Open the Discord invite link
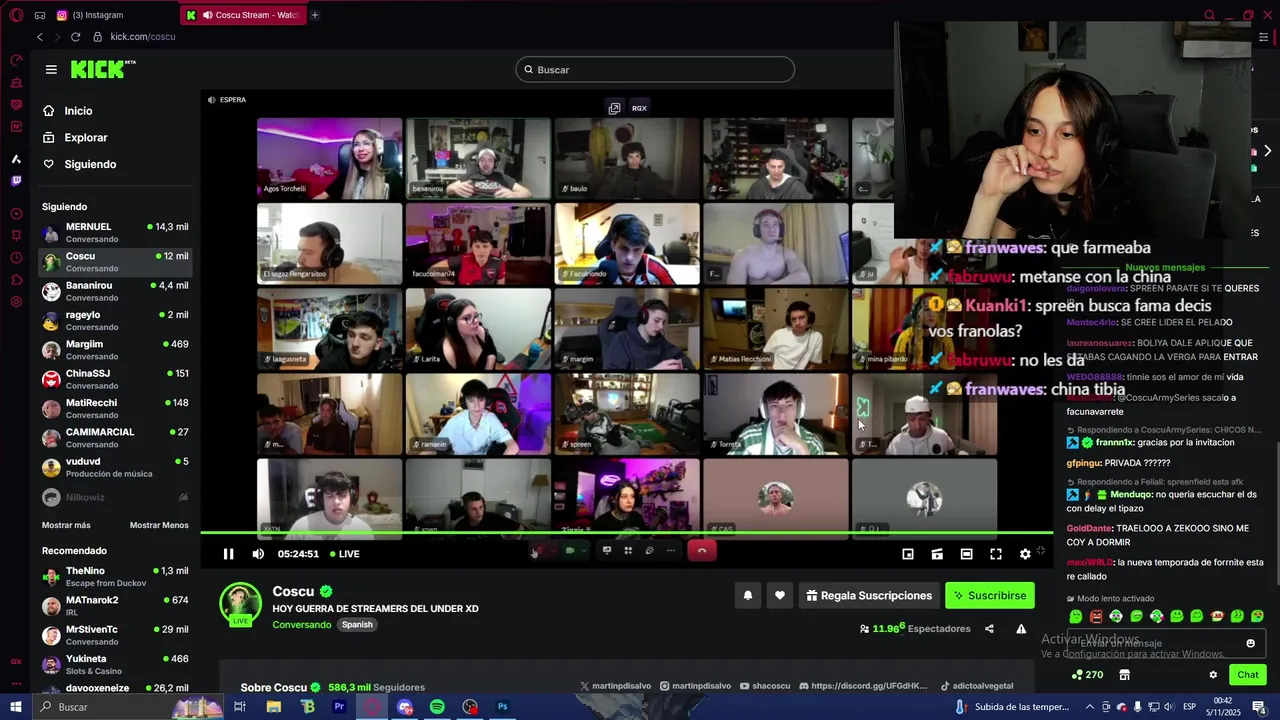The width and height of the screenshot is (1280, 720). [862, 686]
